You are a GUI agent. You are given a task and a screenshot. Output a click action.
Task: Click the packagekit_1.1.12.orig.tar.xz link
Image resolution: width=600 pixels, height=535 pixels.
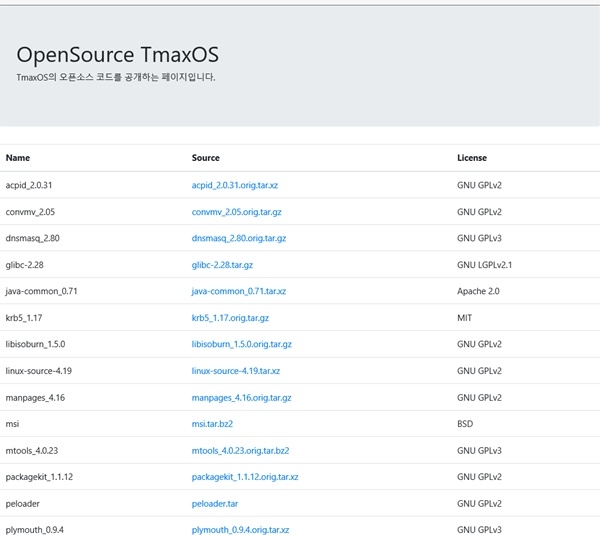(245, 476)
